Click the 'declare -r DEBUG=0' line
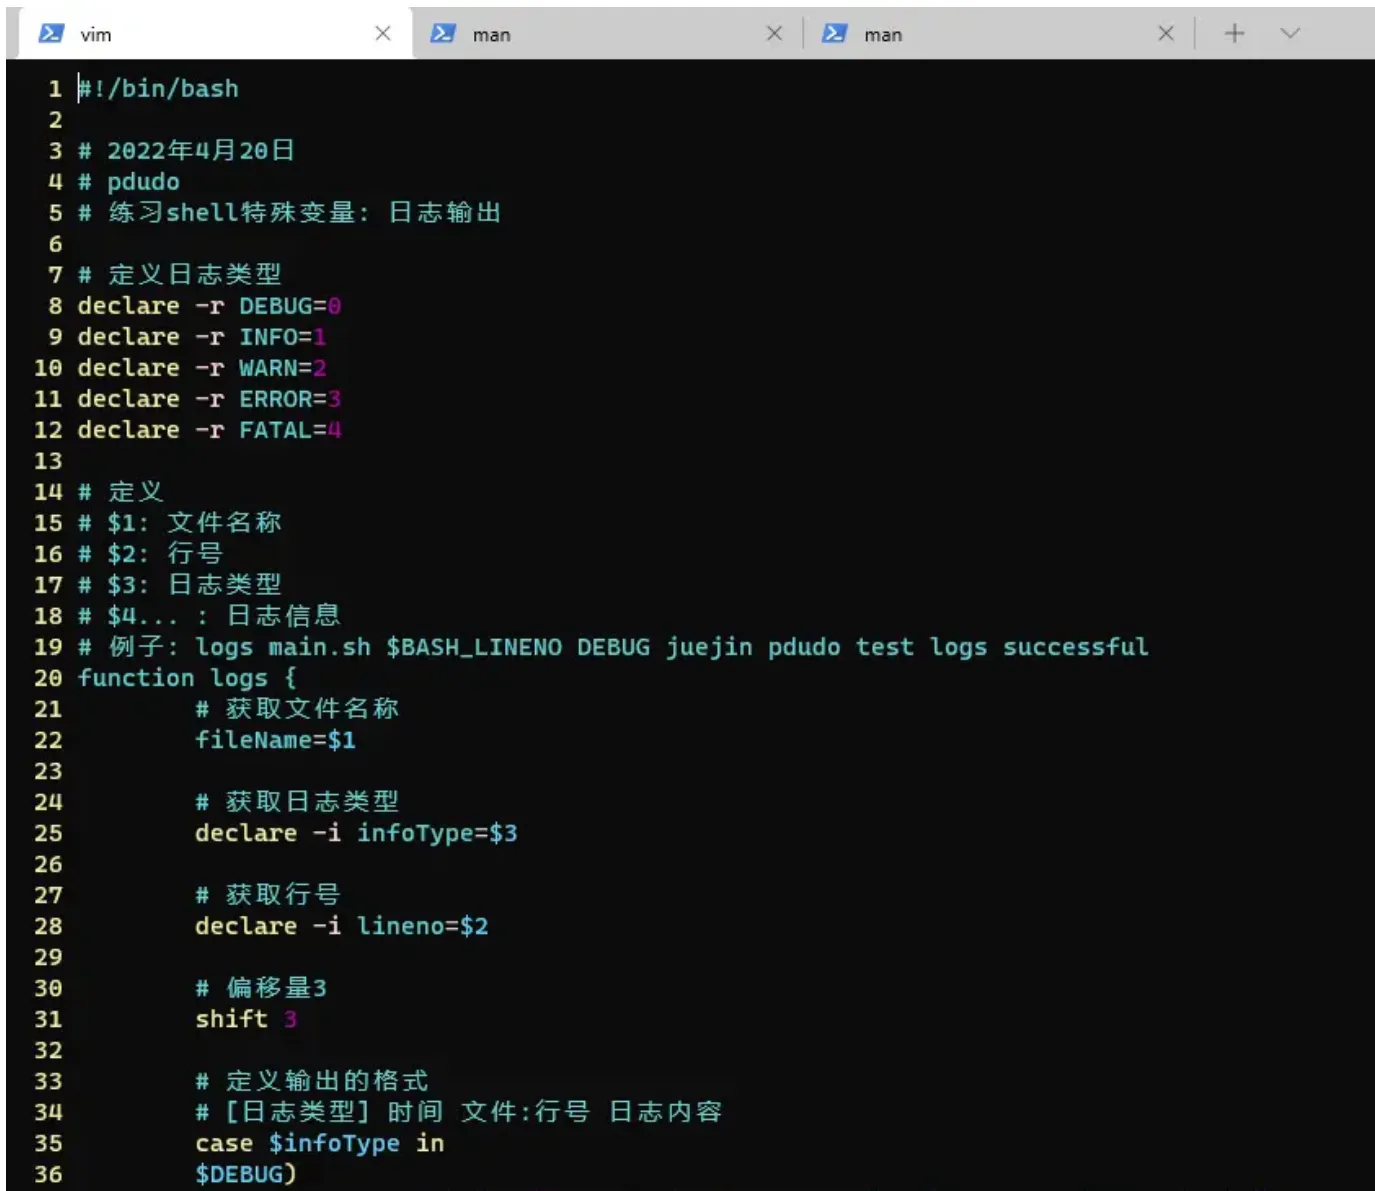 (210, 306)
